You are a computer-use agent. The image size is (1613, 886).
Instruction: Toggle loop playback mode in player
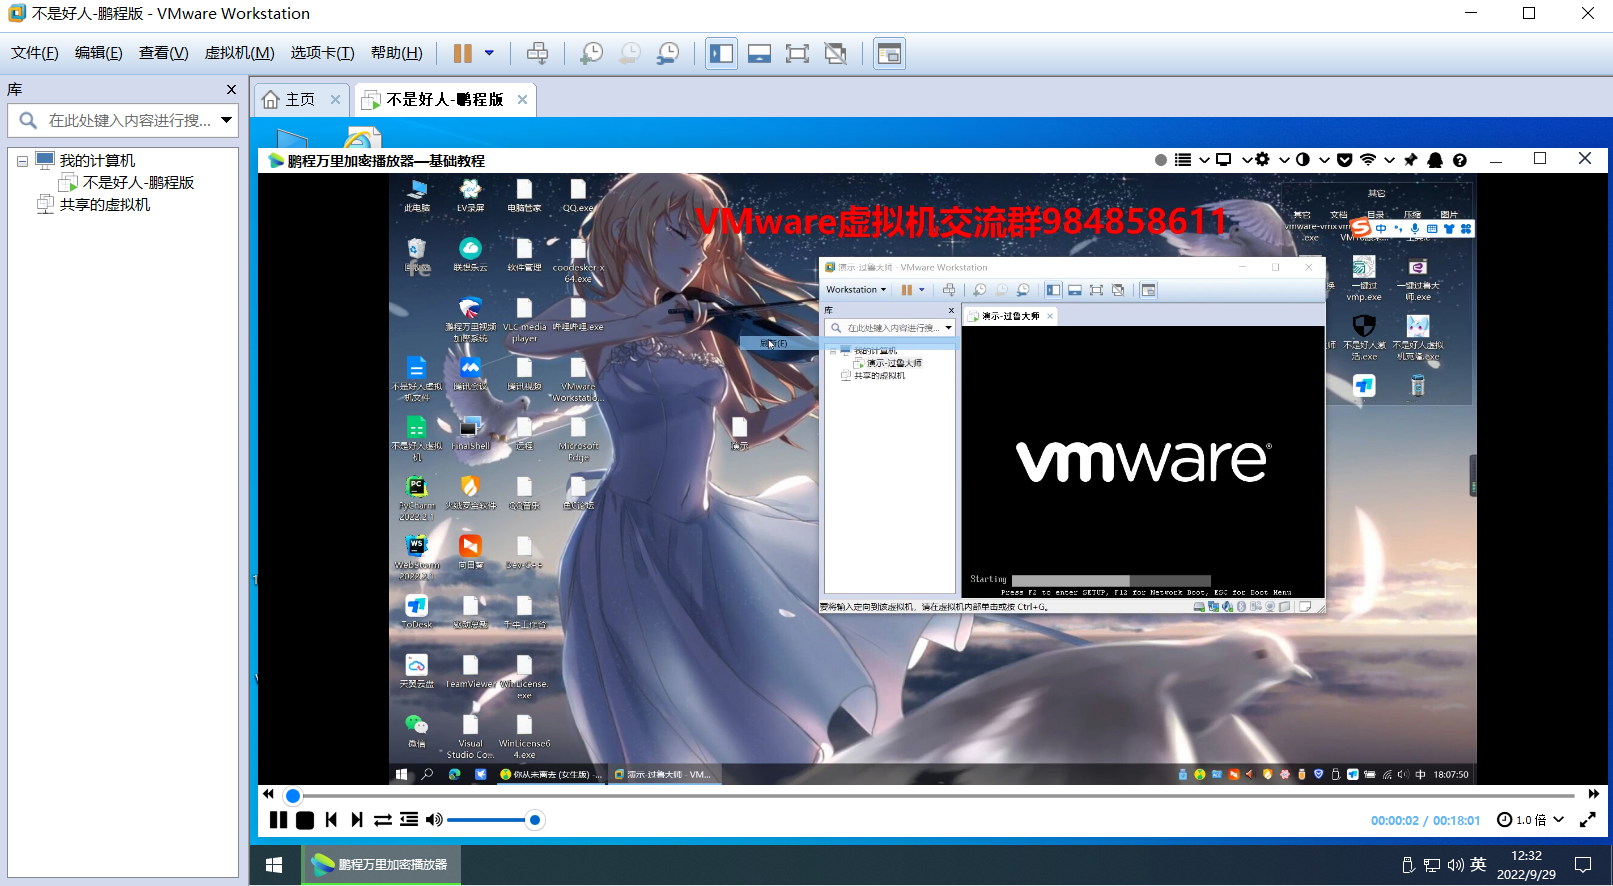click(x=383, y=820)
